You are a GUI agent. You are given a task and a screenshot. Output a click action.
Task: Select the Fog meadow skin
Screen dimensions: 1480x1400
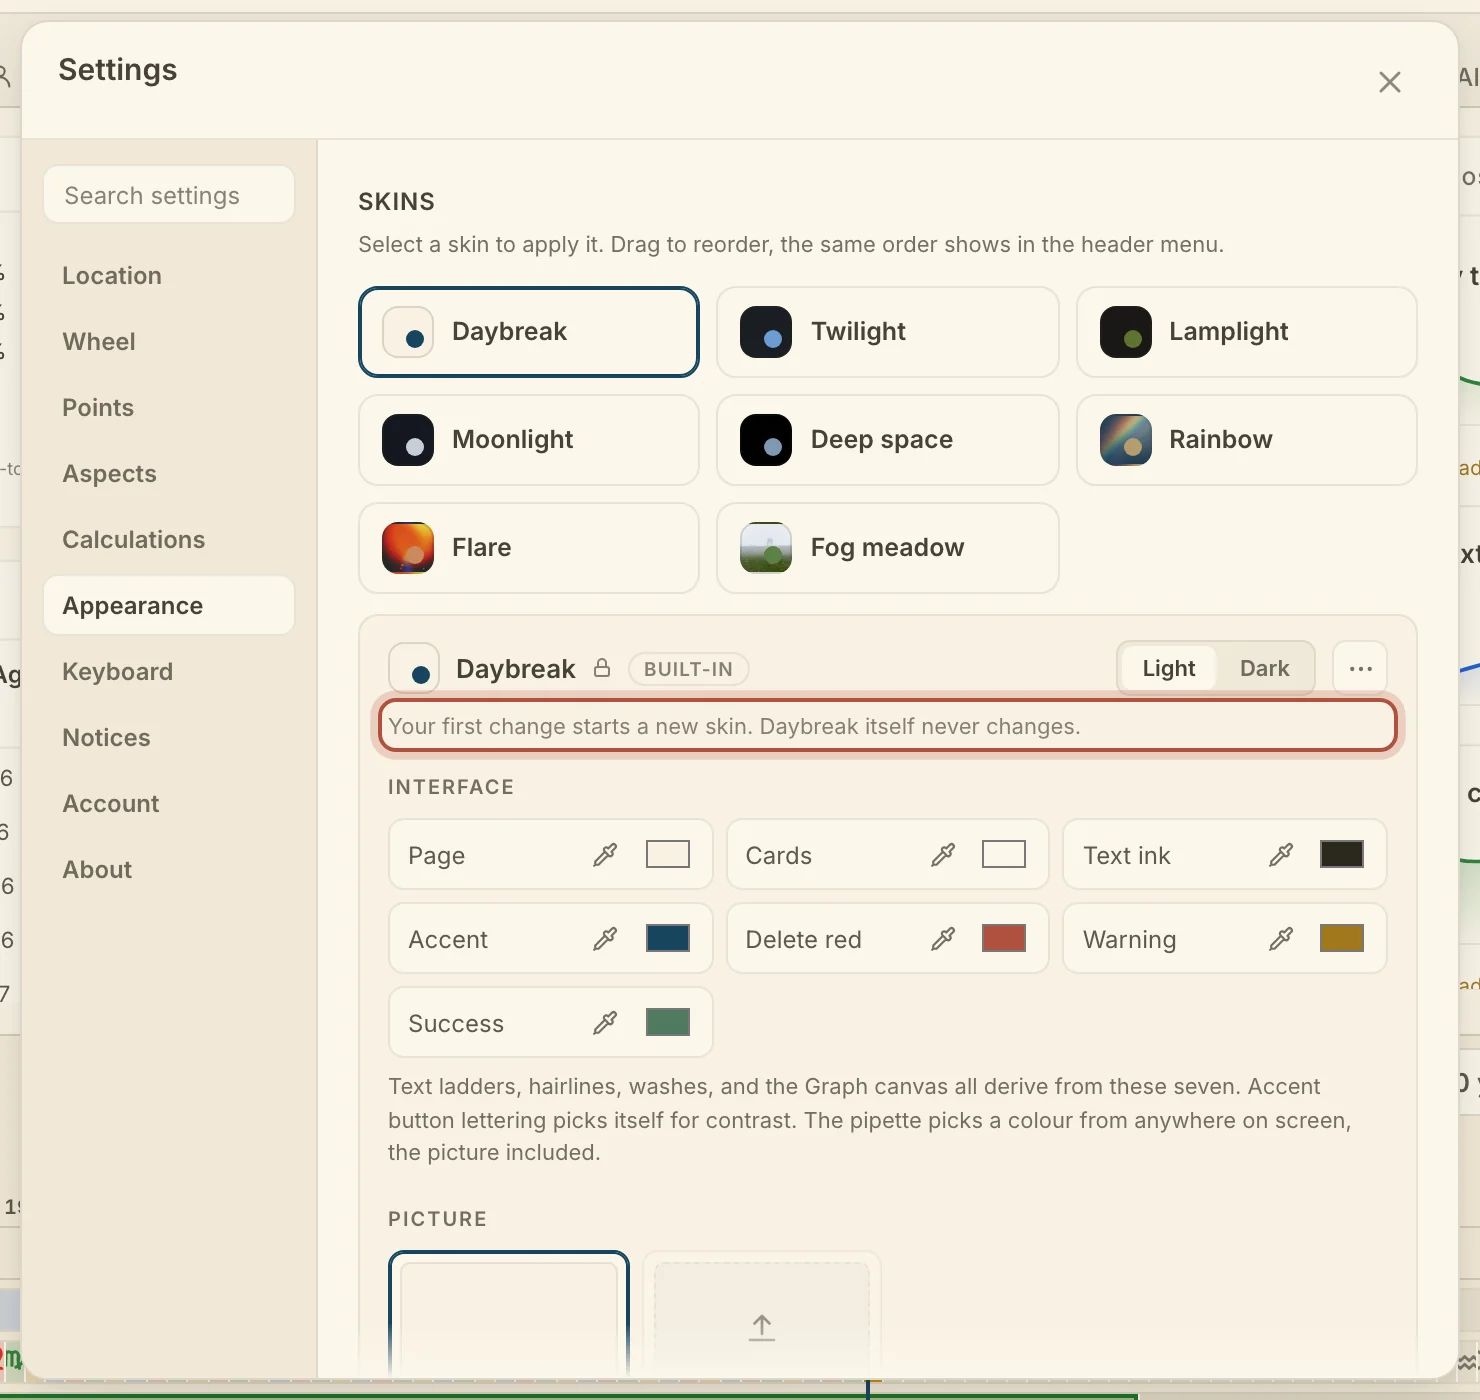tap(888, 548)
